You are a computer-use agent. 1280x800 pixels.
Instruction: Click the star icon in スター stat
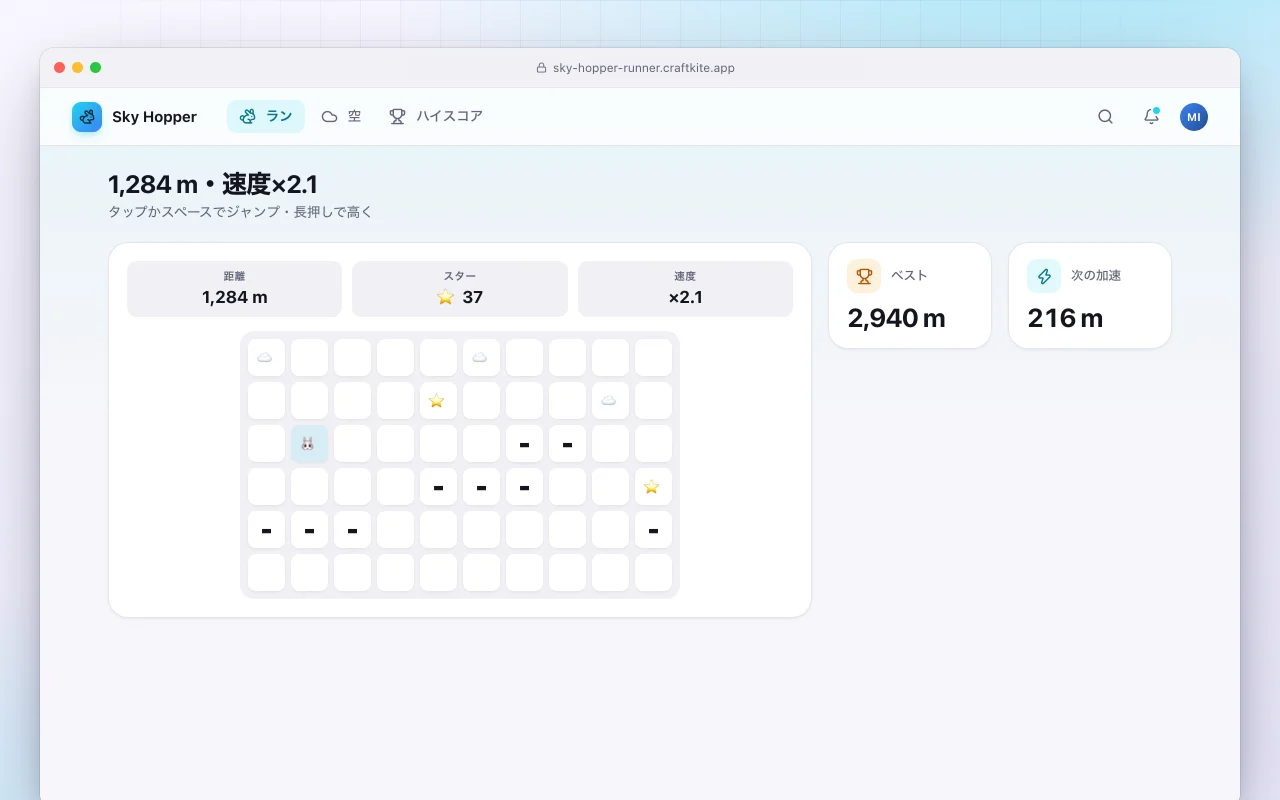(x=446, y=297)
